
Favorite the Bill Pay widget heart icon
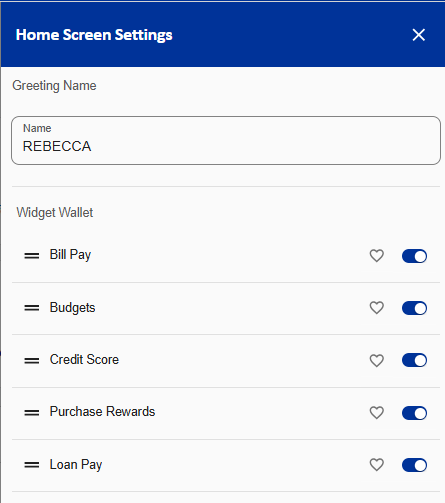coord(377,256)
